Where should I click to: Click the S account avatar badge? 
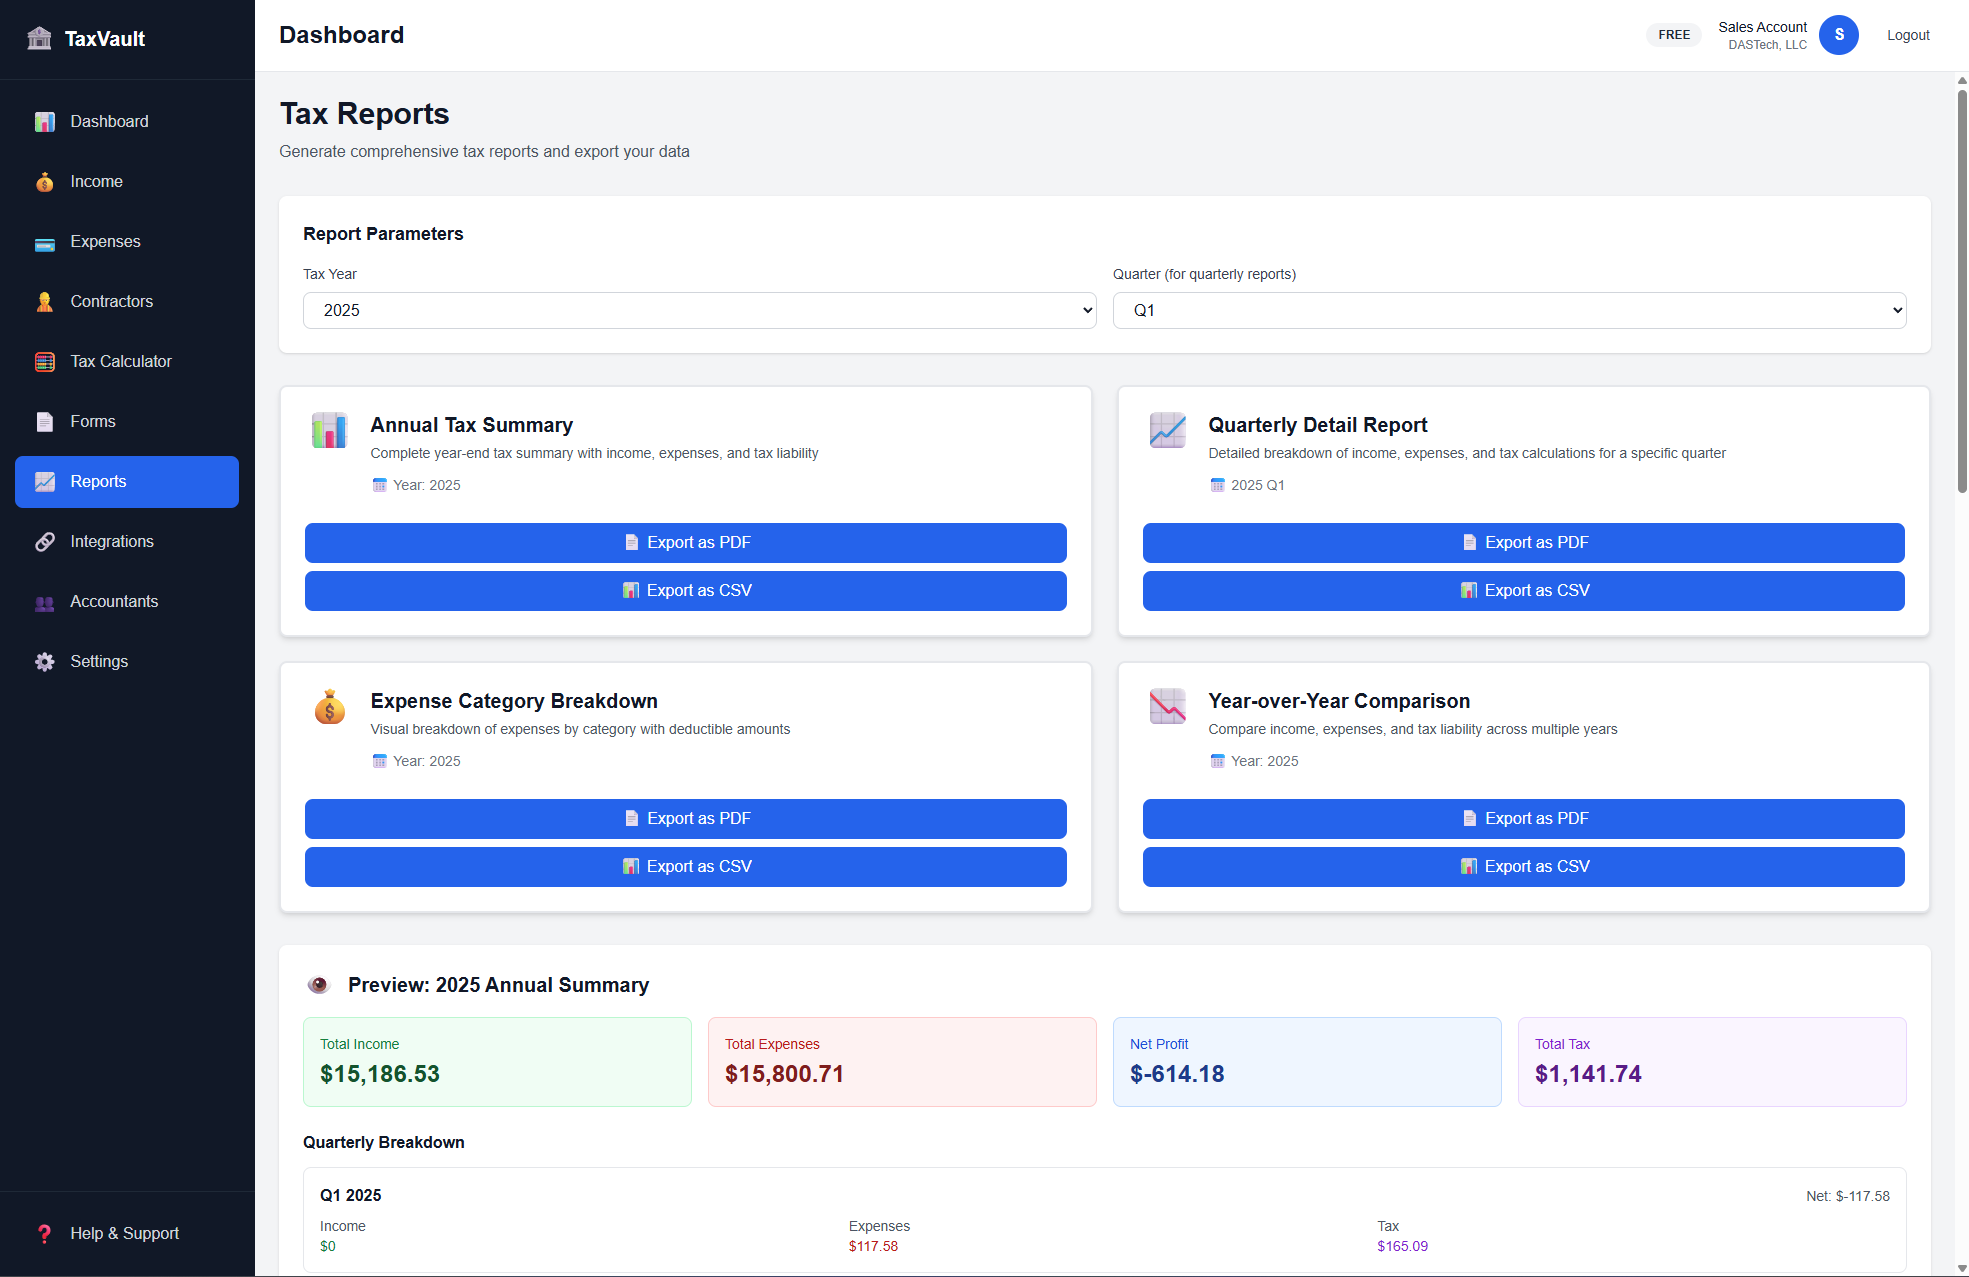(x=1839, y=35)
